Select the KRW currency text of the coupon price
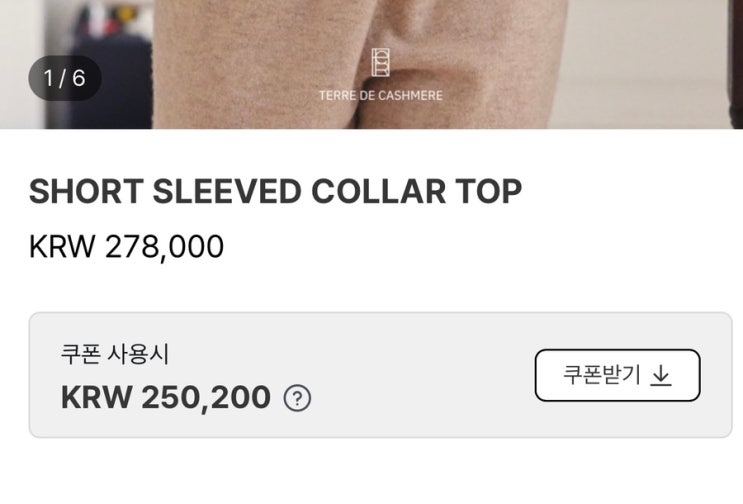This screenshot has width=743, height=504. click(x=97, y=397)
